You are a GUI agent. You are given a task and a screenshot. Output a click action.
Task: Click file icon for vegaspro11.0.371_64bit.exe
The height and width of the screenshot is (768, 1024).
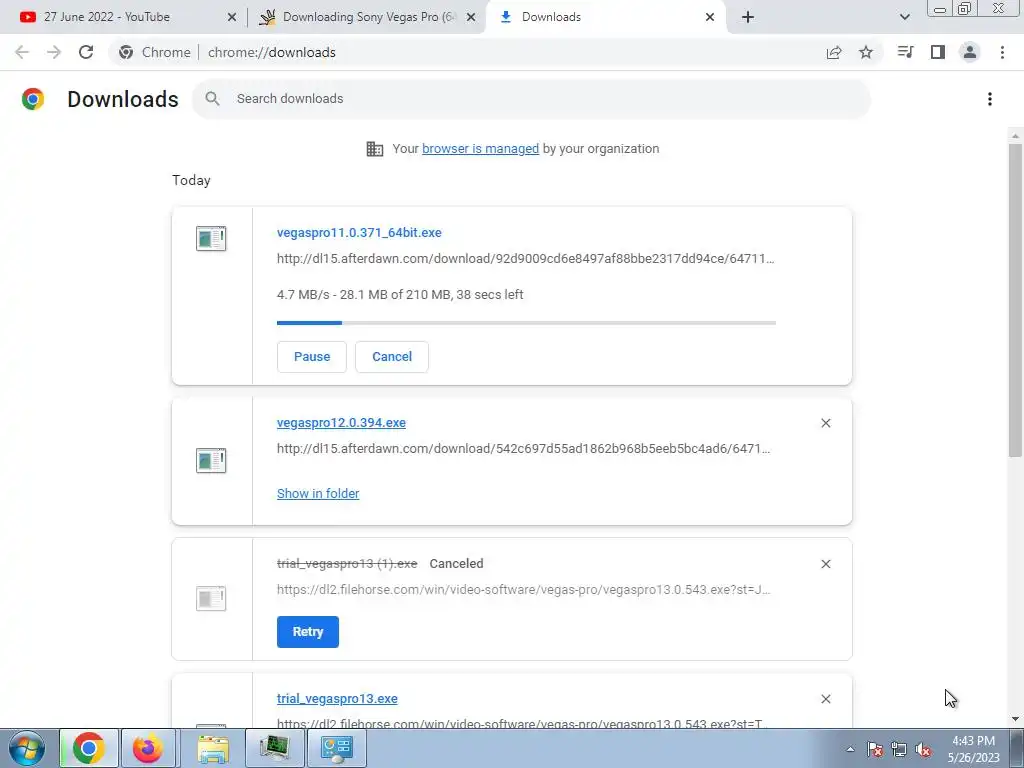tap(211, 238)
